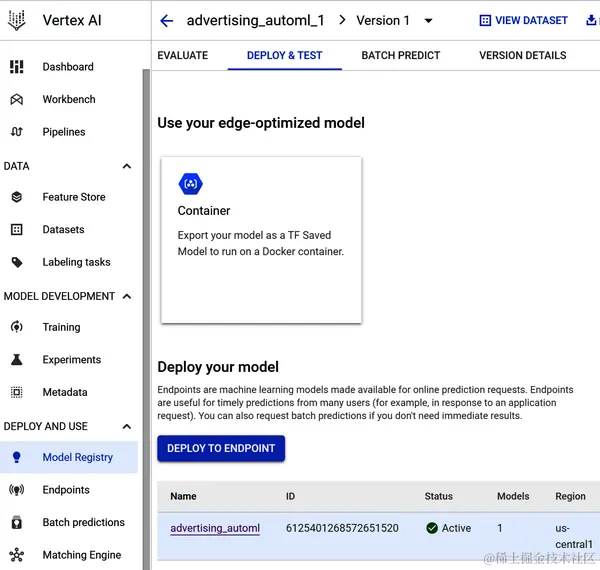The width and height of the screenshot is (600, 570).
Task: Open the advertising_automl endpoint link
Action: (215, 528)
